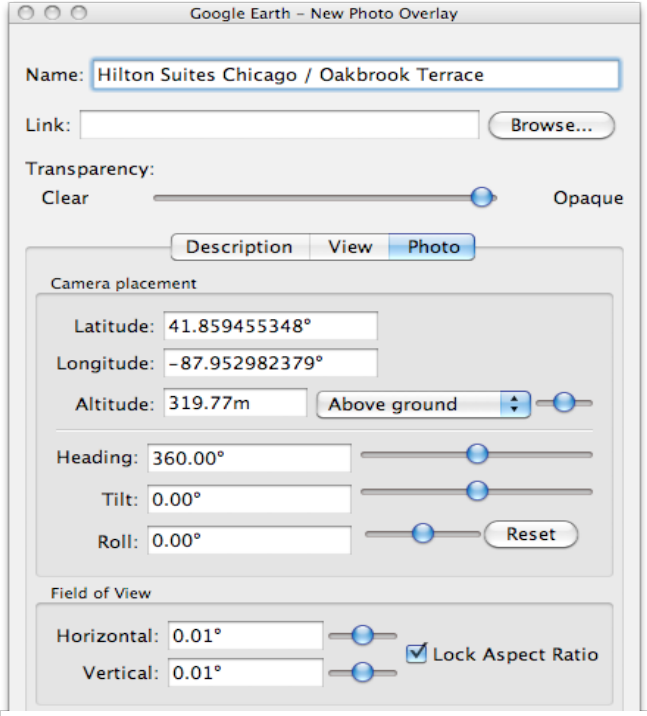Click the Link input field
Screen dimensions: 647x716
point(279,124)
